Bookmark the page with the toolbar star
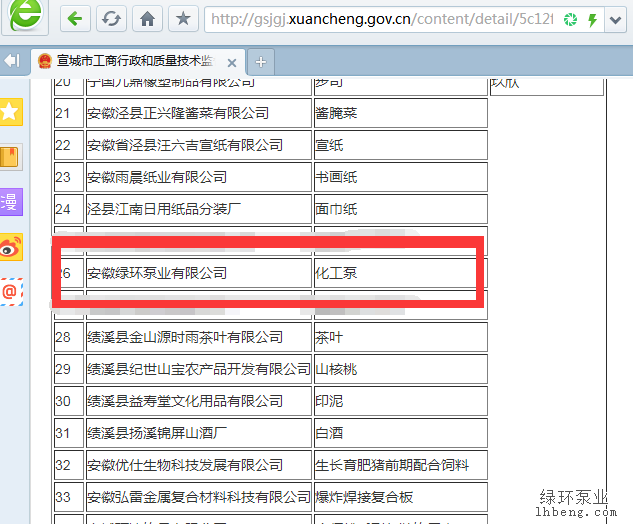The width and height of the screenshot is (633, 524). (x=182, y=19)
